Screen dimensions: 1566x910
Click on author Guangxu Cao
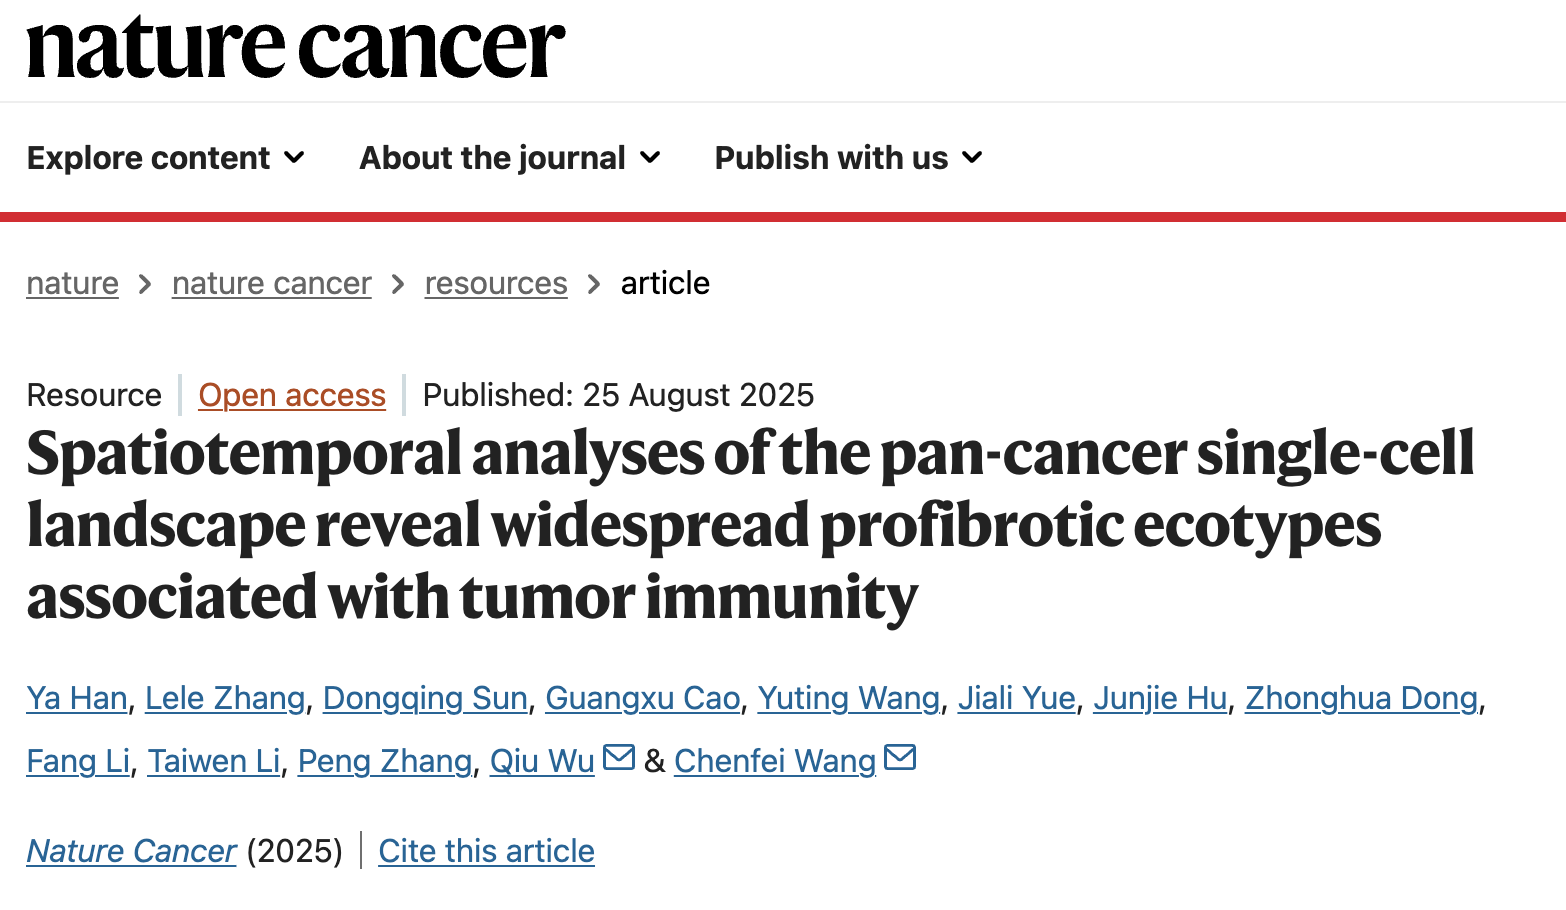coord(642,698)
